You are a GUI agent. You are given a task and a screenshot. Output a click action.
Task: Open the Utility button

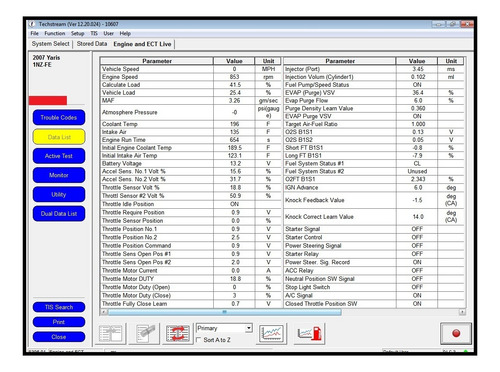coord(59,194)
